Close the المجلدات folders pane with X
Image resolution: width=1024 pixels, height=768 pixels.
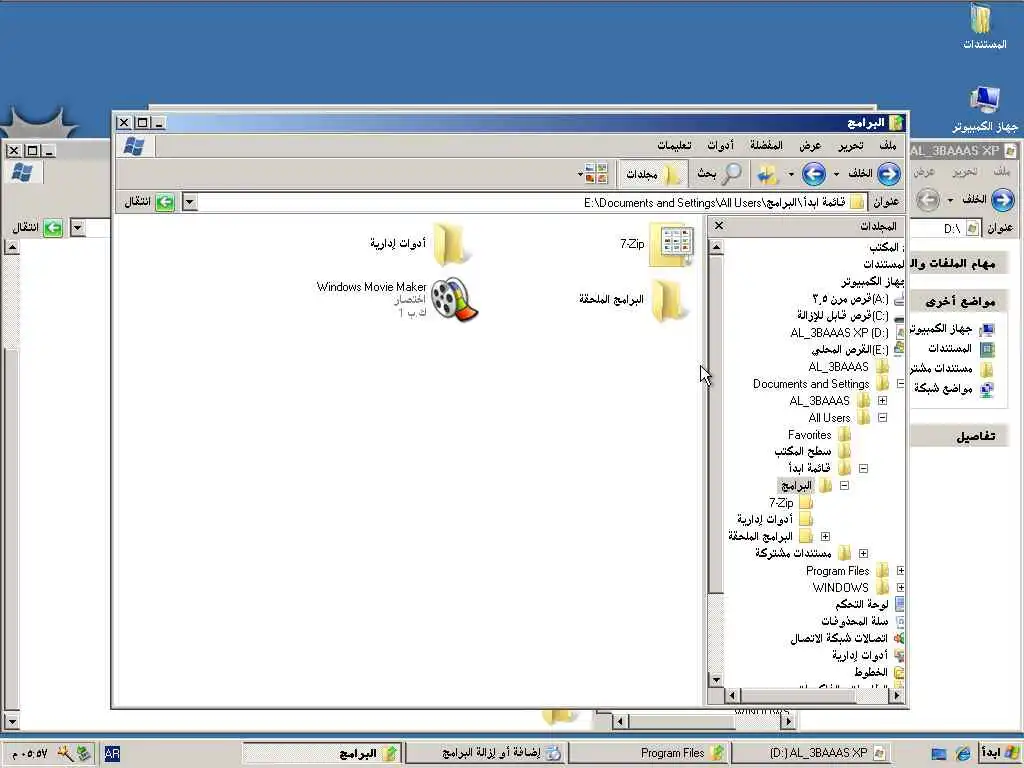[718, 225]
